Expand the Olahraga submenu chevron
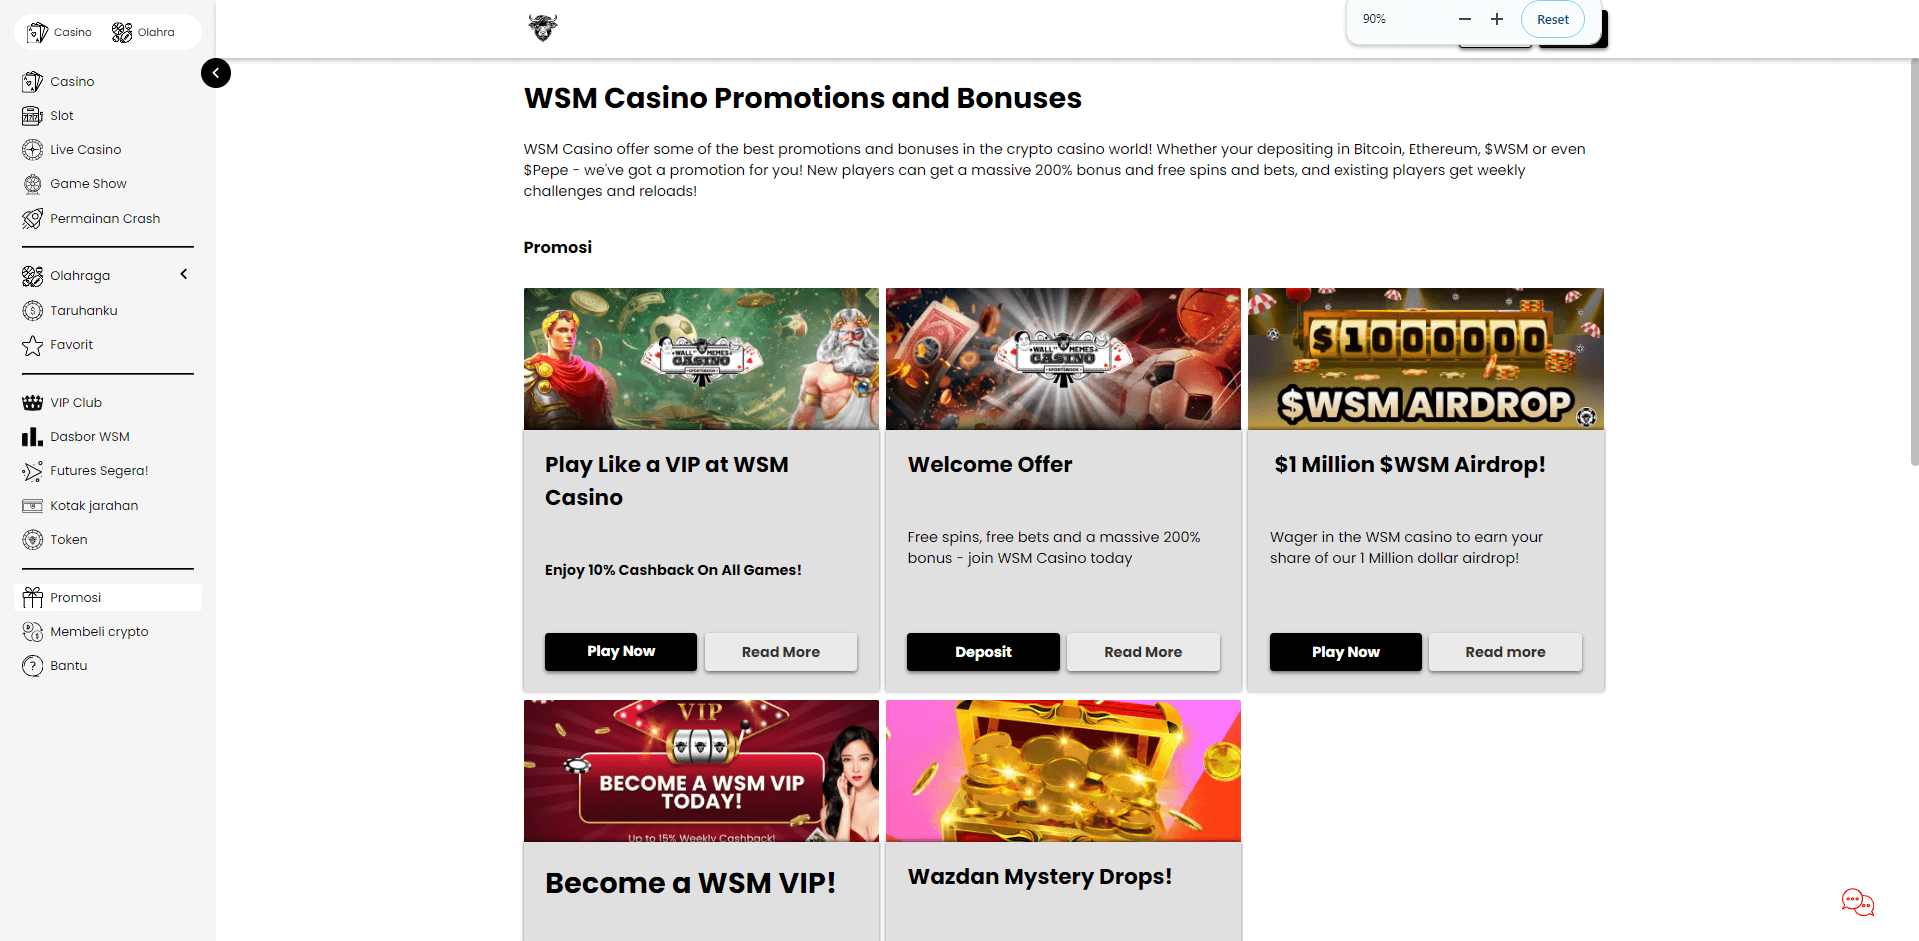 184,274
